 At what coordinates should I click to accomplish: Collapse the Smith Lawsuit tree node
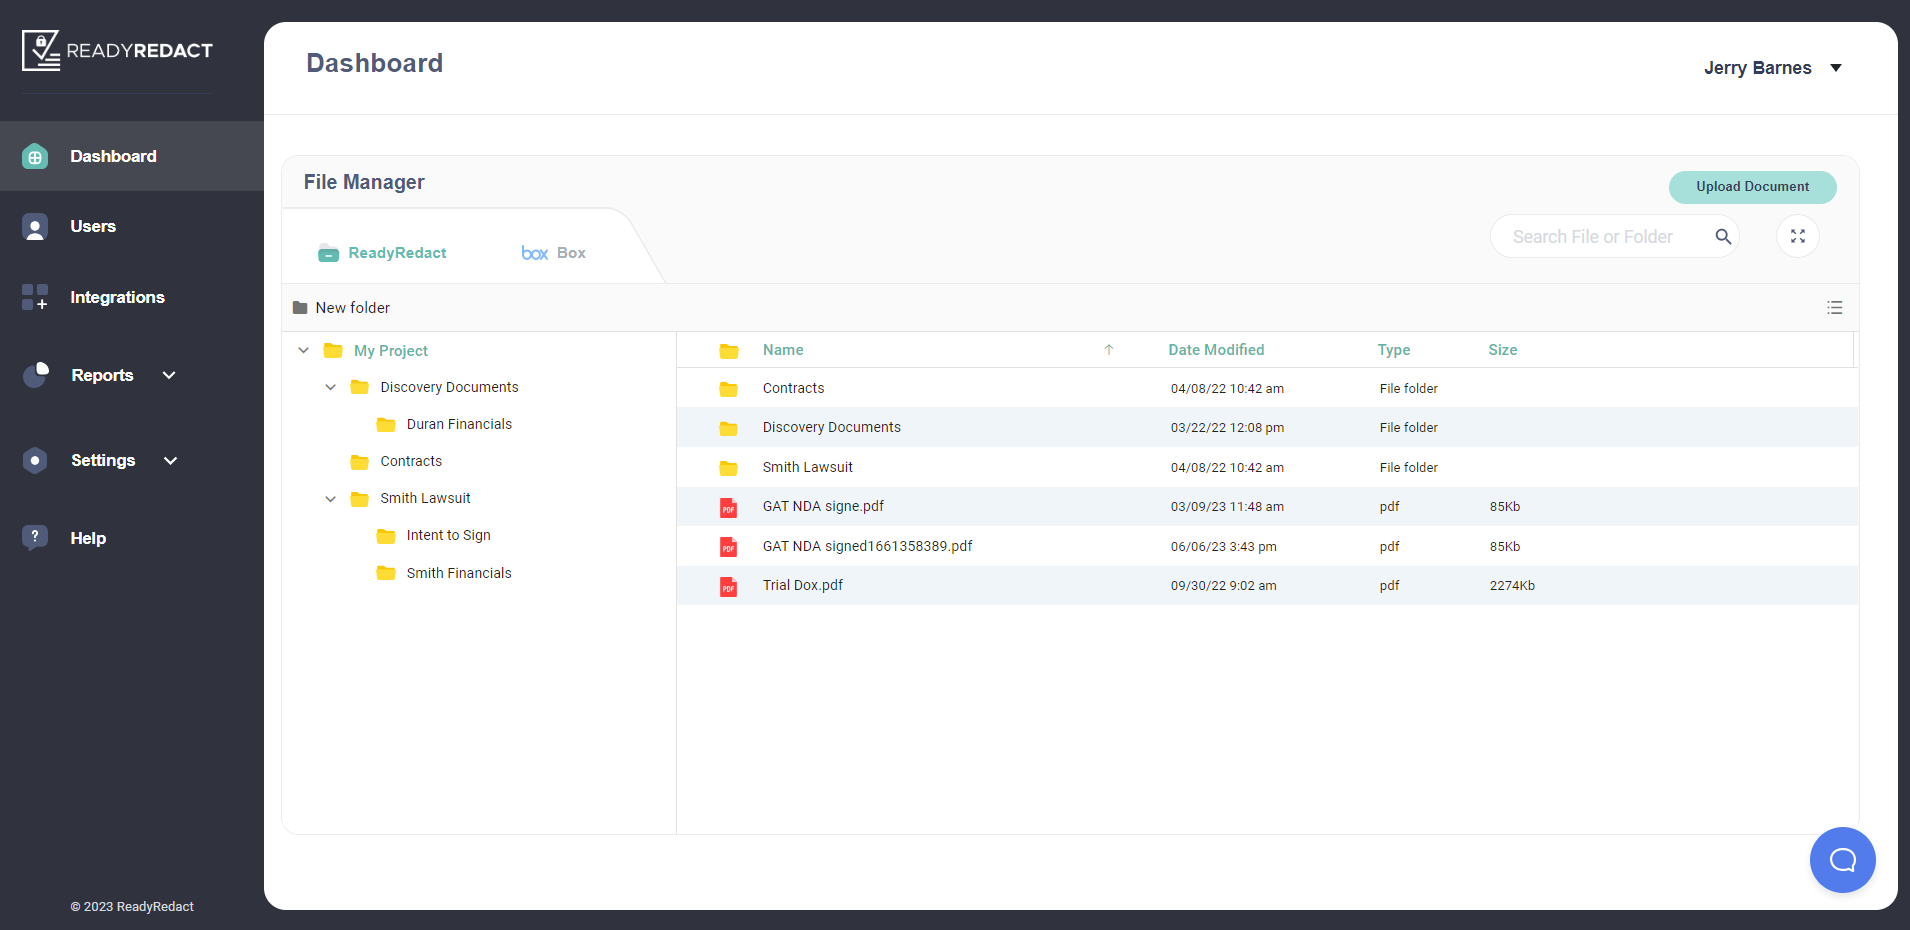[x=331, y=499]
